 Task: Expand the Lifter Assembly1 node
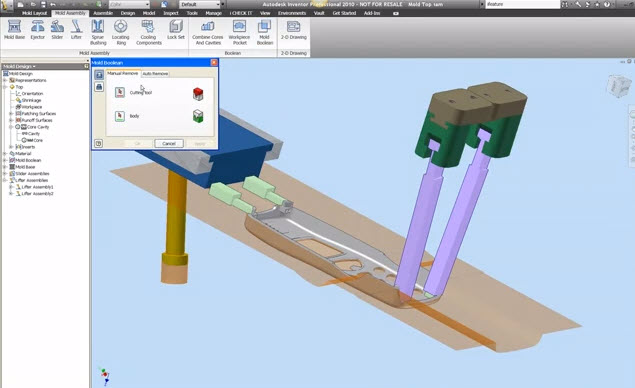(11, 187)
